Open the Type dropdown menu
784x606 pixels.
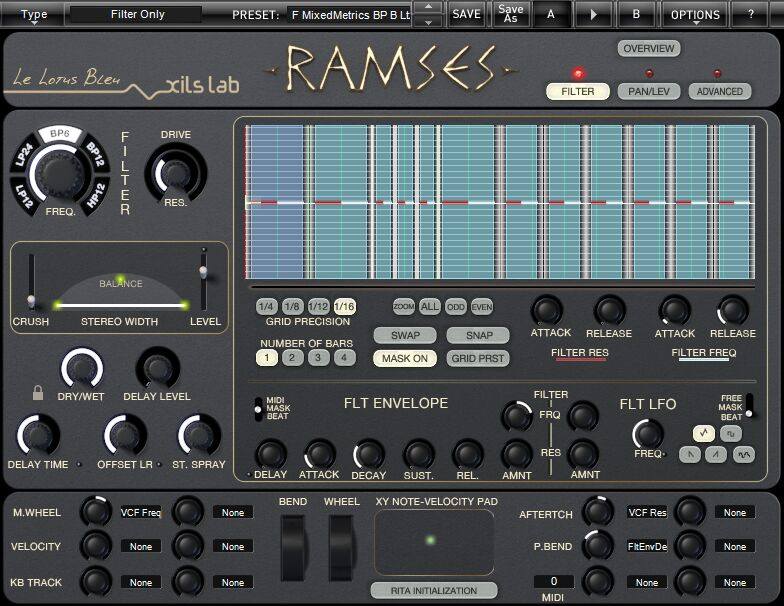click(34, 14)
